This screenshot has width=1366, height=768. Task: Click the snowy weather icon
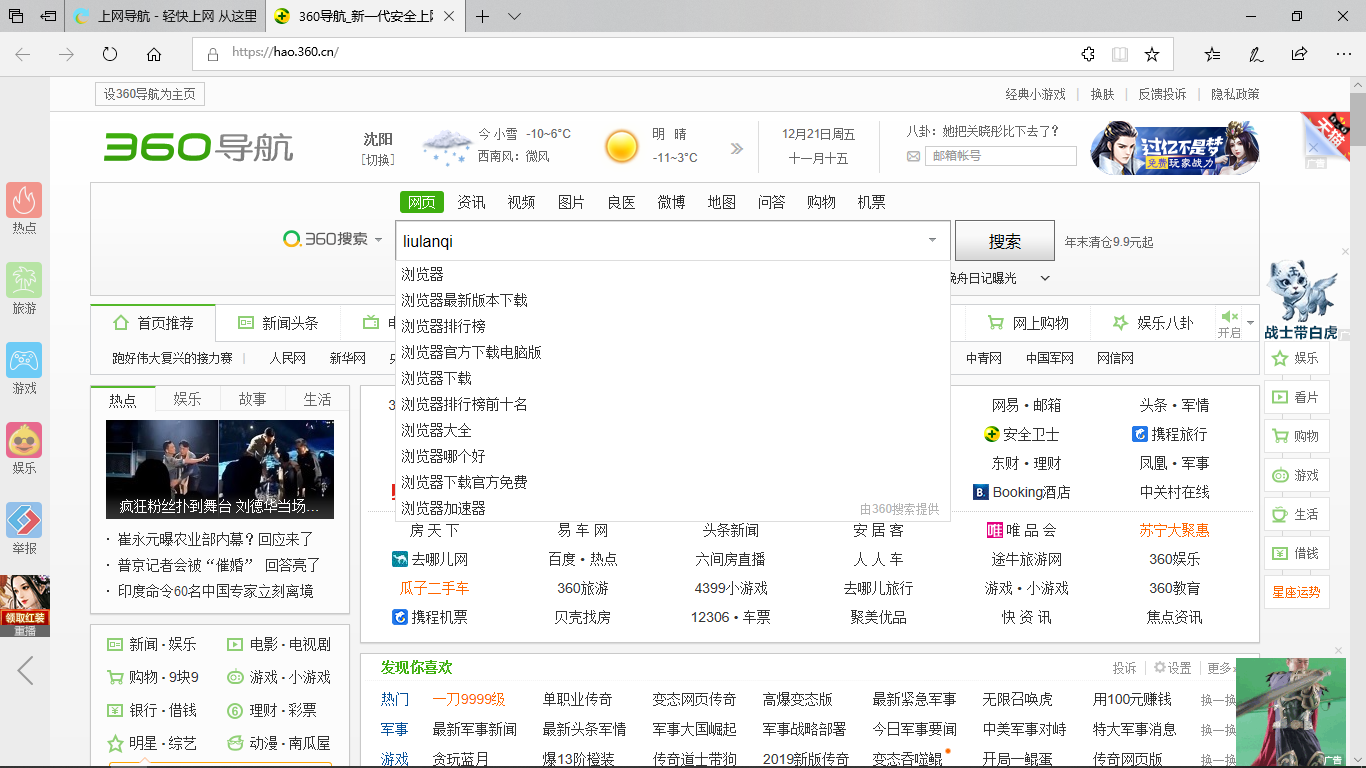tap(446, 147)
